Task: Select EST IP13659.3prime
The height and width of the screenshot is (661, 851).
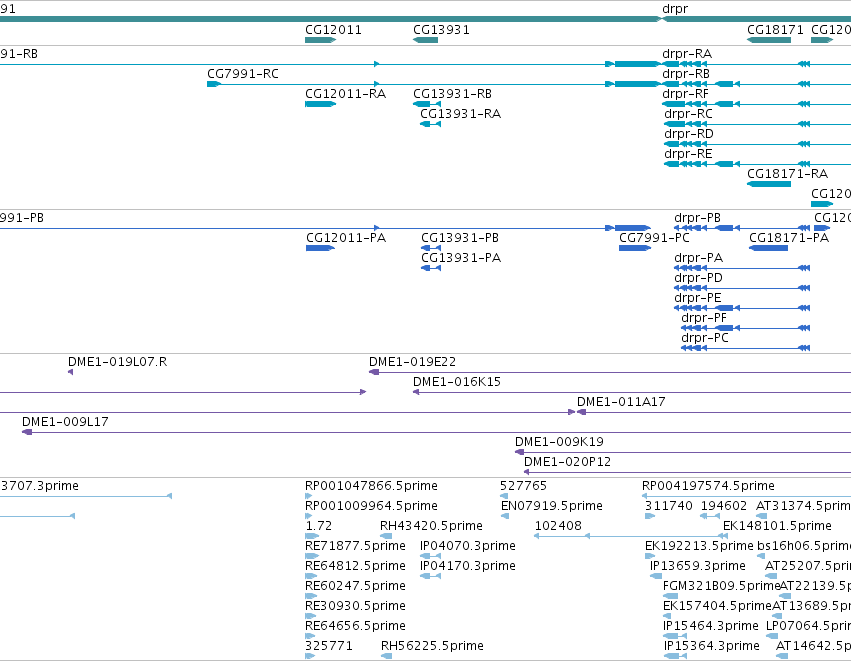Action: (656, 576)
